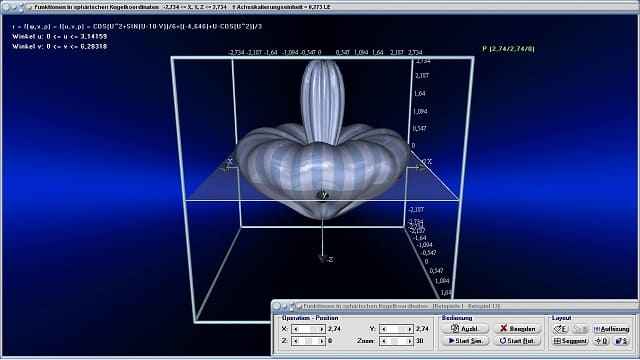
Task: Click the y axis origin marker
Action: 322,195
